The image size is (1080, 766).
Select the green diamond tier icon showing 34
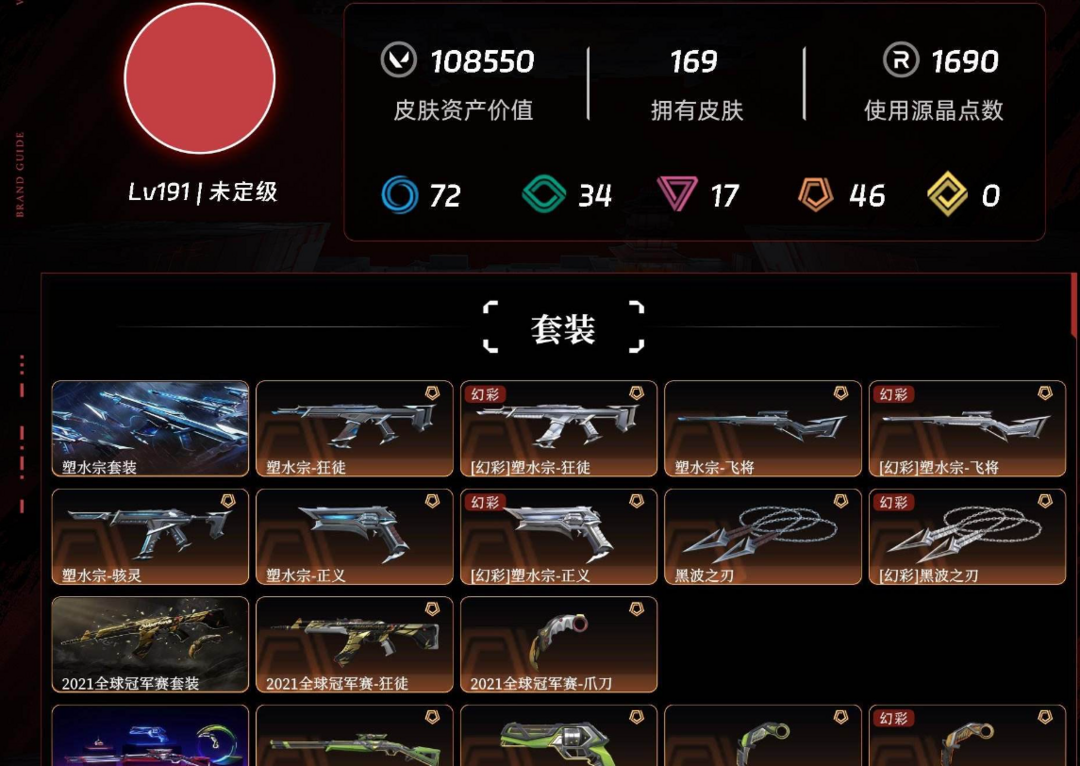(543, 194)
